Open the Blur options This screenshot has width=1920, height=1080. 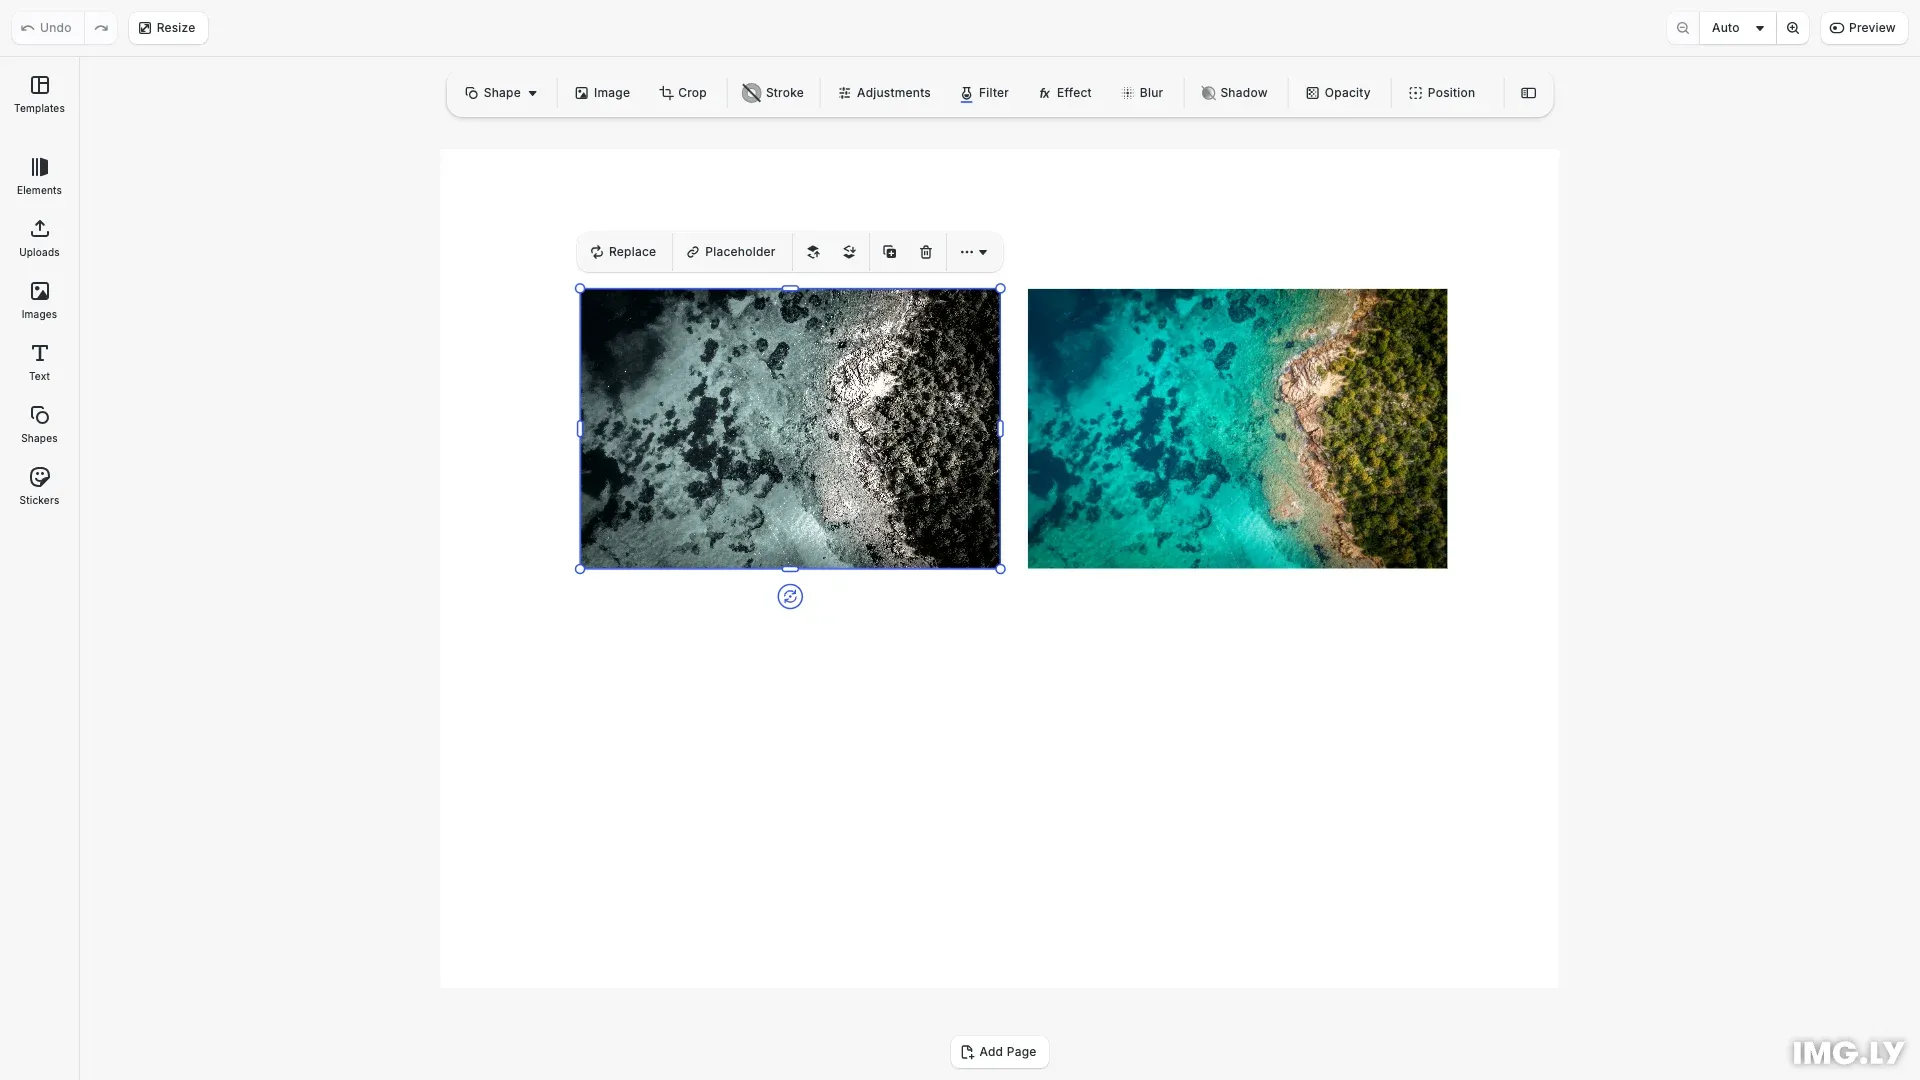(x=1142, y=92)
